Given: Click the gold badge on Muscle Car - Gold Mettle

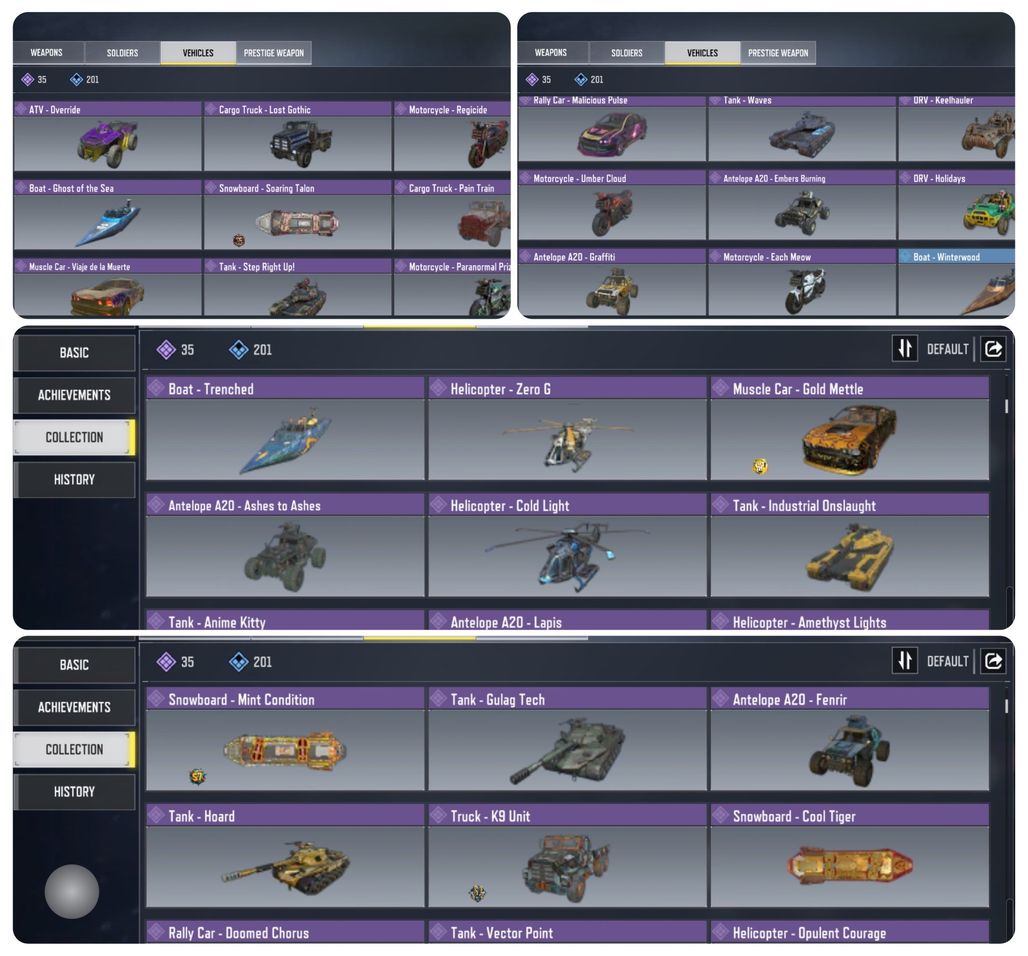Looking at the screenshot, I should (x=760, y=466).
